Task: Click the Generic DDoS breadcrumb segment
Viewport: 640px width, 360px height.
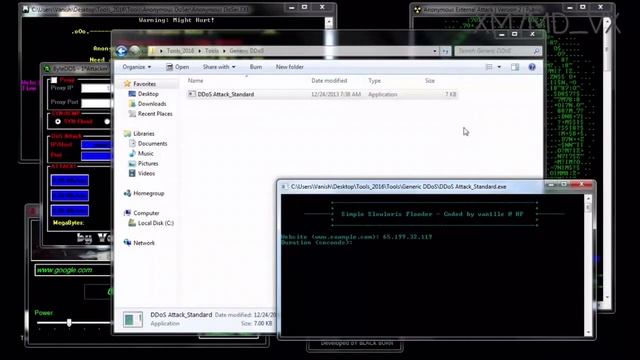Action: pyautogui.click(x=247, y=51)
